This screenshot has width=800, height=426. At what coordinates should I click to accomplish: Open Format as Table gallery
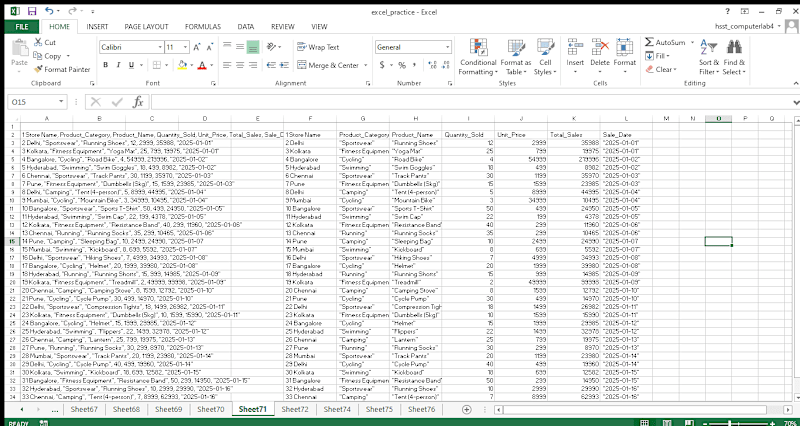[516, 57]
